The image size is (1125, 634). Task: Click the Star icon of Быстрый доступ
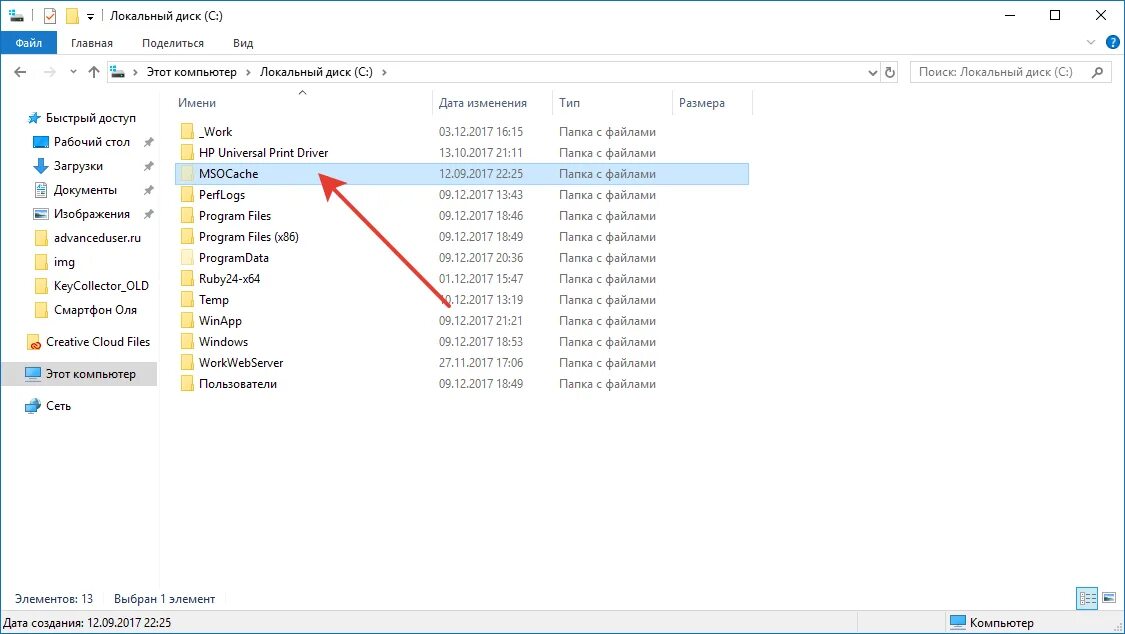[33, 118]
